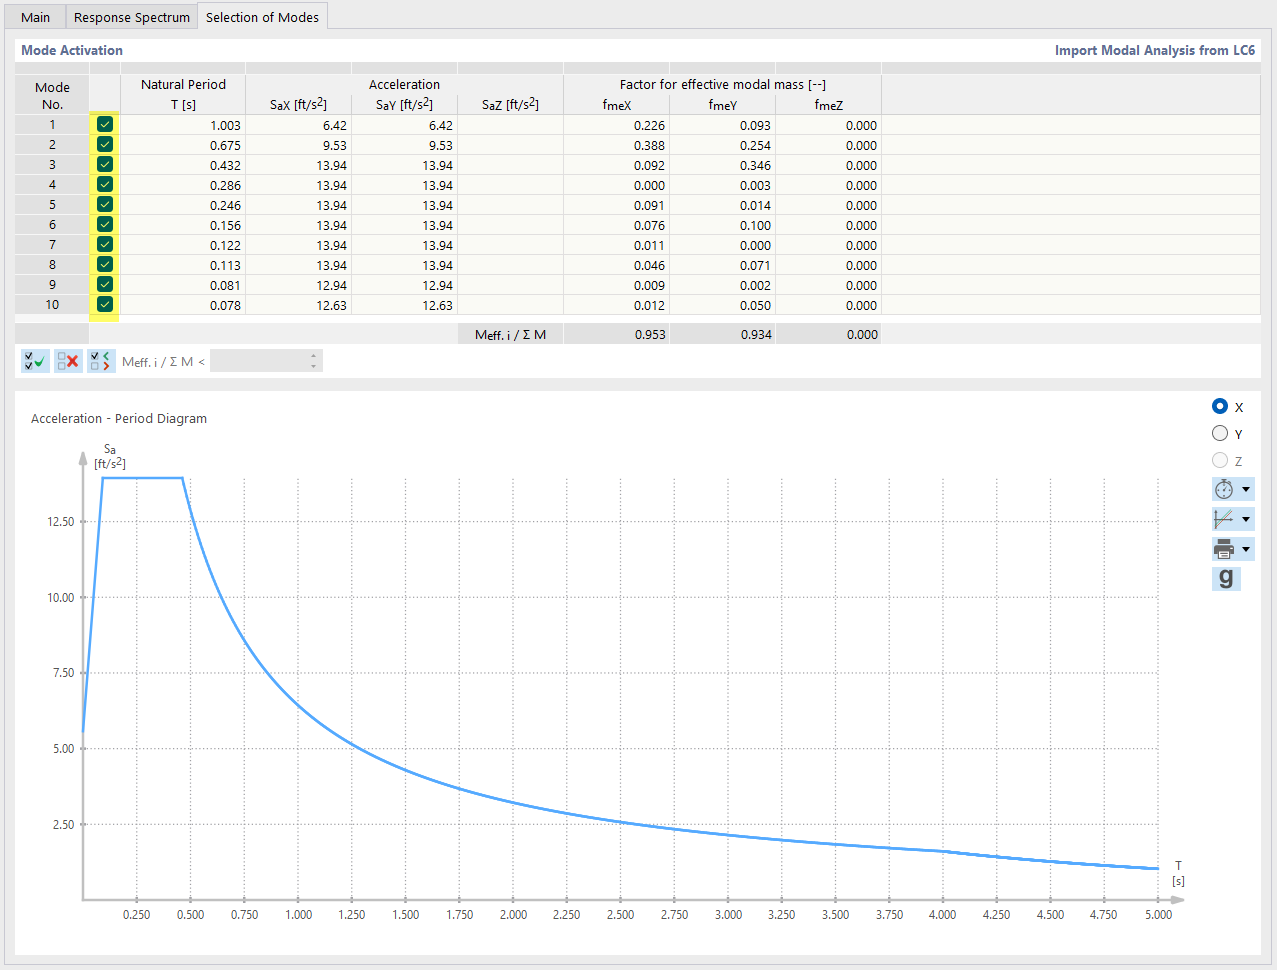The height and width of the screenshot is (970, 1277).
Task: Click Import Modal Analysis from LC6
Action: pyautogui.click(x=1154, y=50)
